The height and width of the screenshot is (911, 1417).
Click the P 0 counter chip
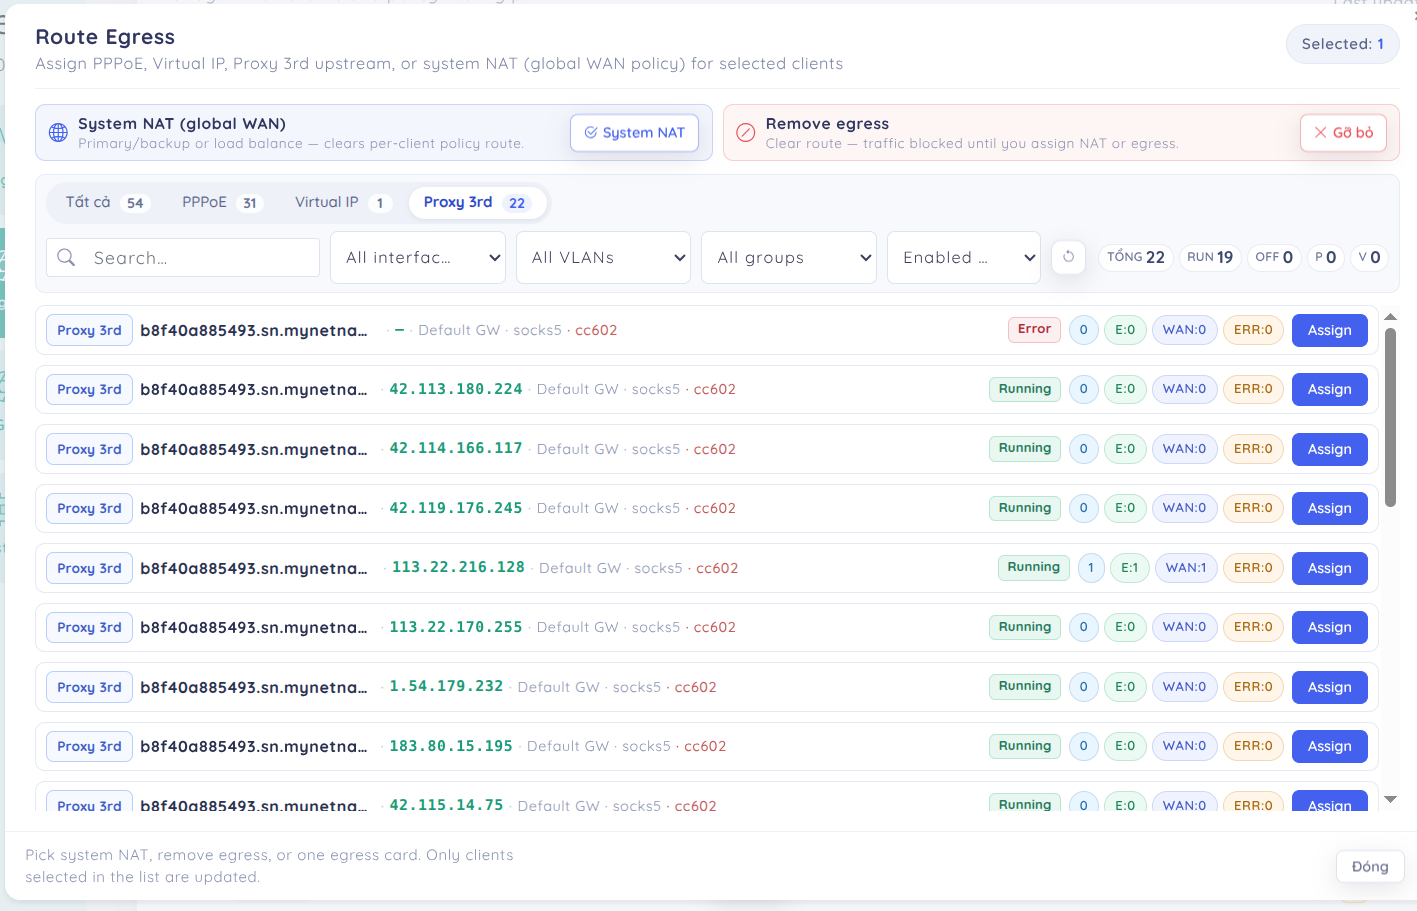pos(1326,257)
